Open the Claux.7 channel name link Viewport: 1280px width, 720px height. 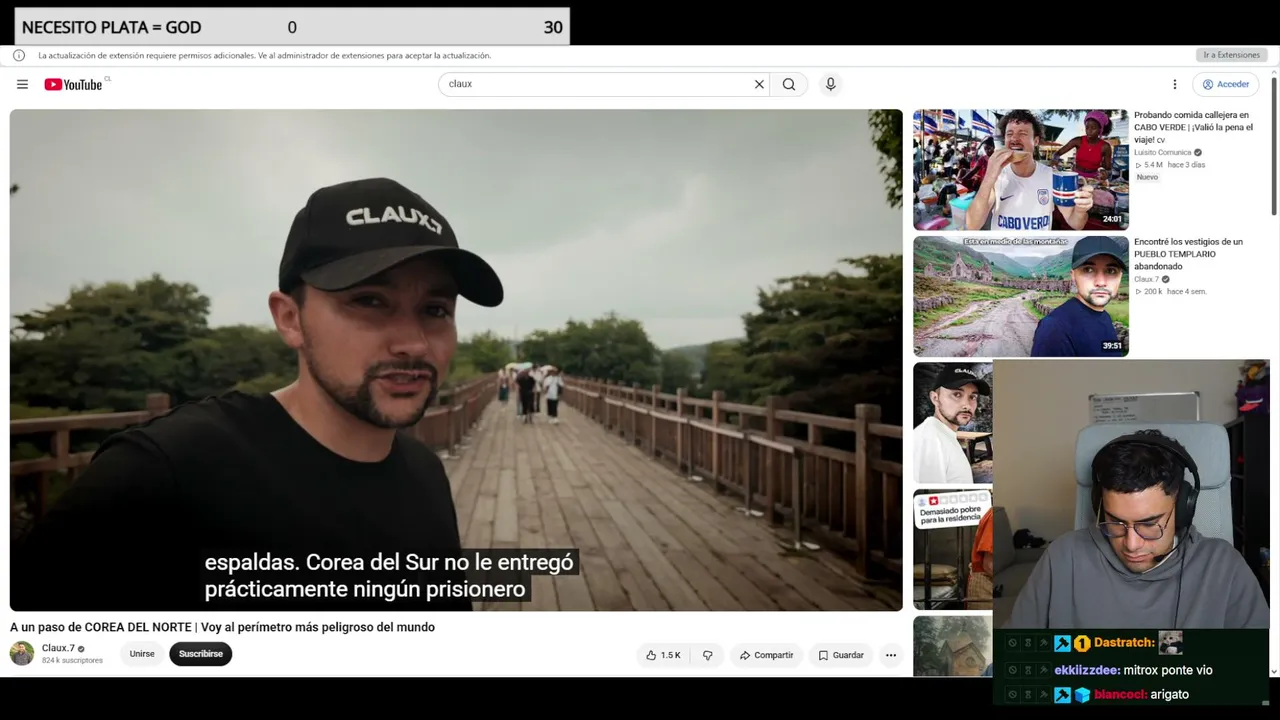point(58,649)
